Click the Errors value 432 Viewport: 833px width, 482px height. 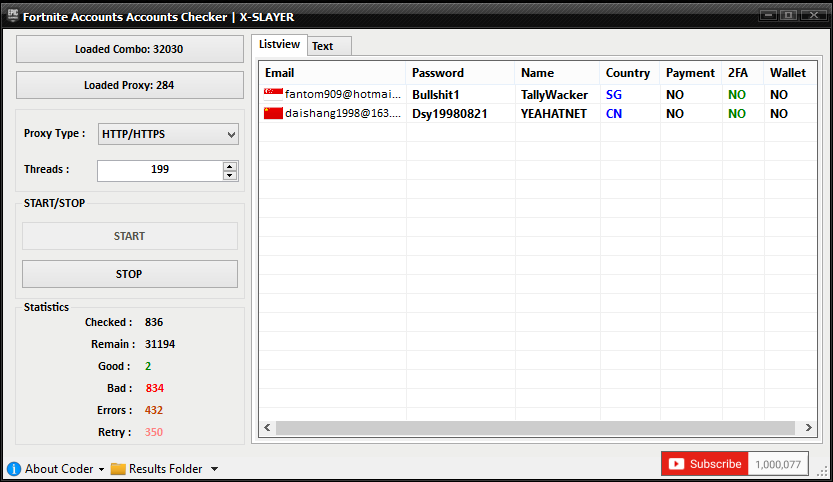pos(154,410)
